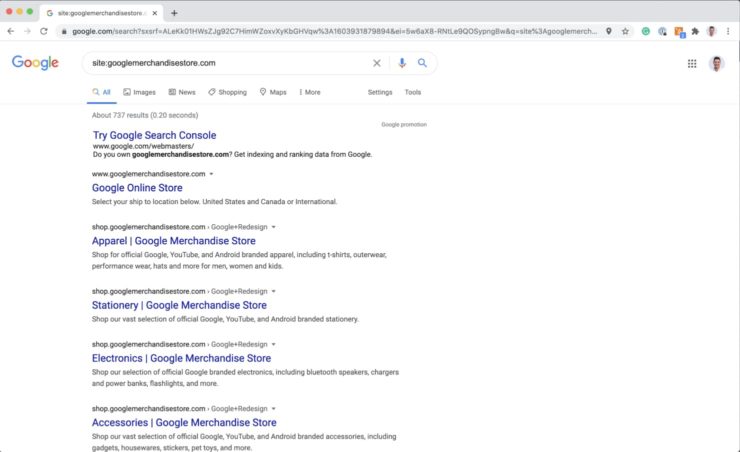Reload the page with the refresh icon
This screenshot has height=452, width=740.
tap(44, 31)
